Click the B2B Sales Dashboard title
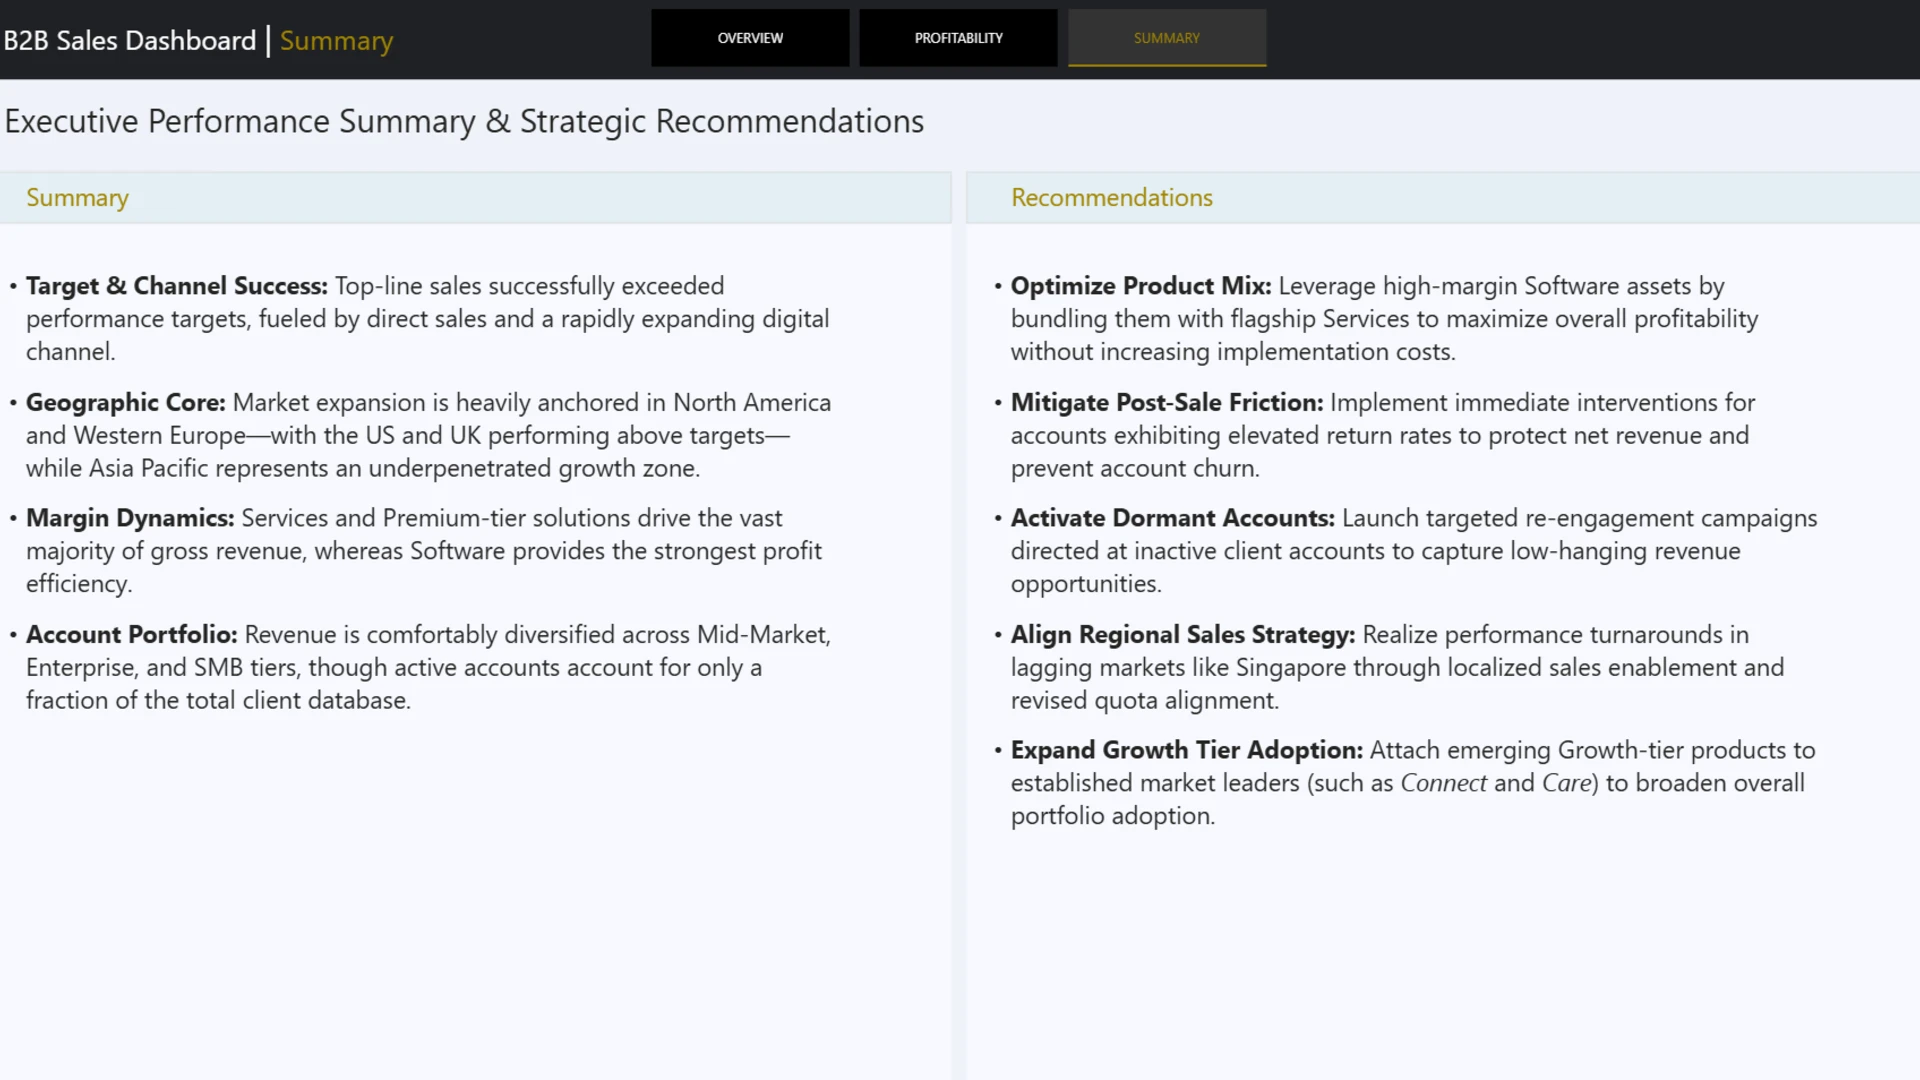Image resolution: width=1920 pixels, height=1080 pixels. (x=130, y=40)
